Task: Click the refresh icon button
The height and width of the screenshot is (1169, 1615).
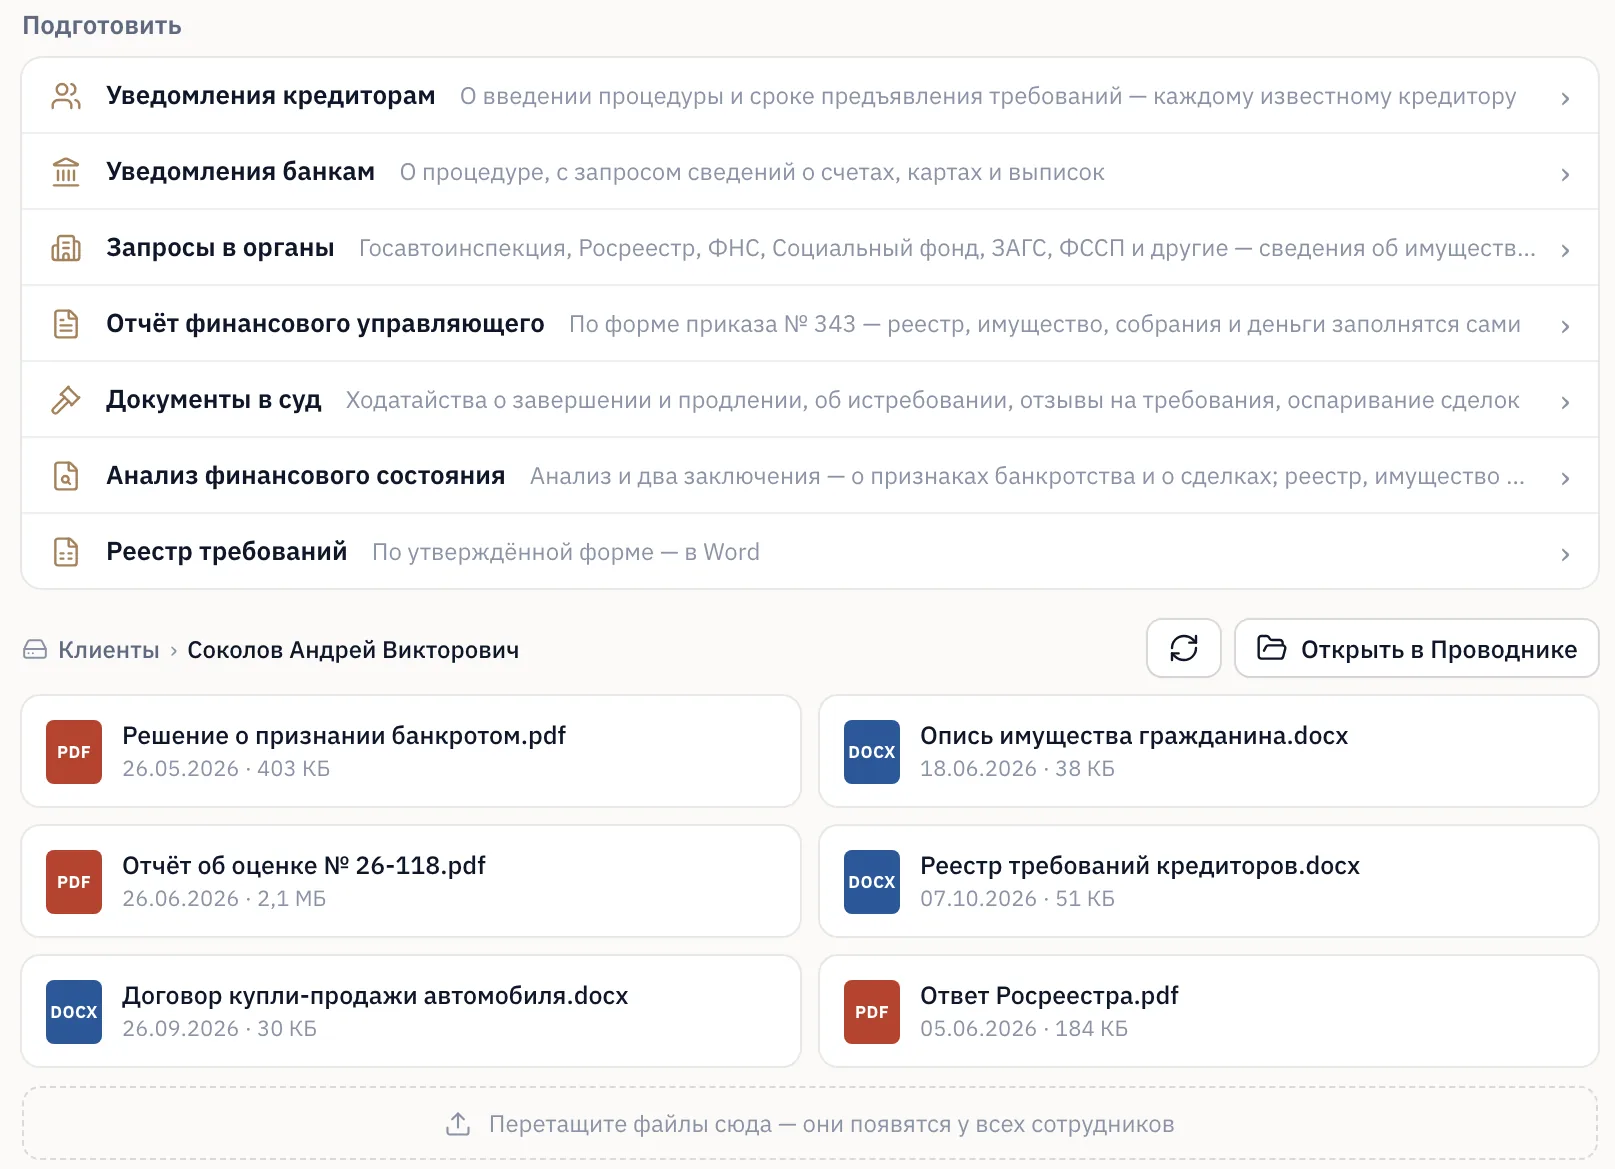Action: 1184,648
